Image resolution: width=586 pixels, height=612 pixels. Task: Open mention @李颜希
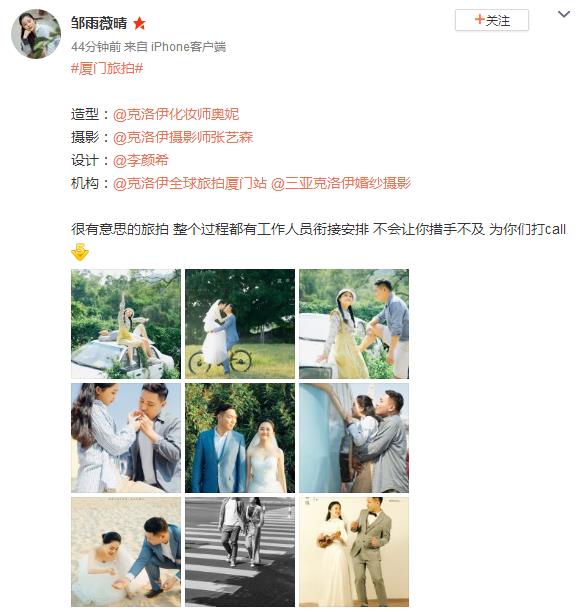tap(141, 160)
